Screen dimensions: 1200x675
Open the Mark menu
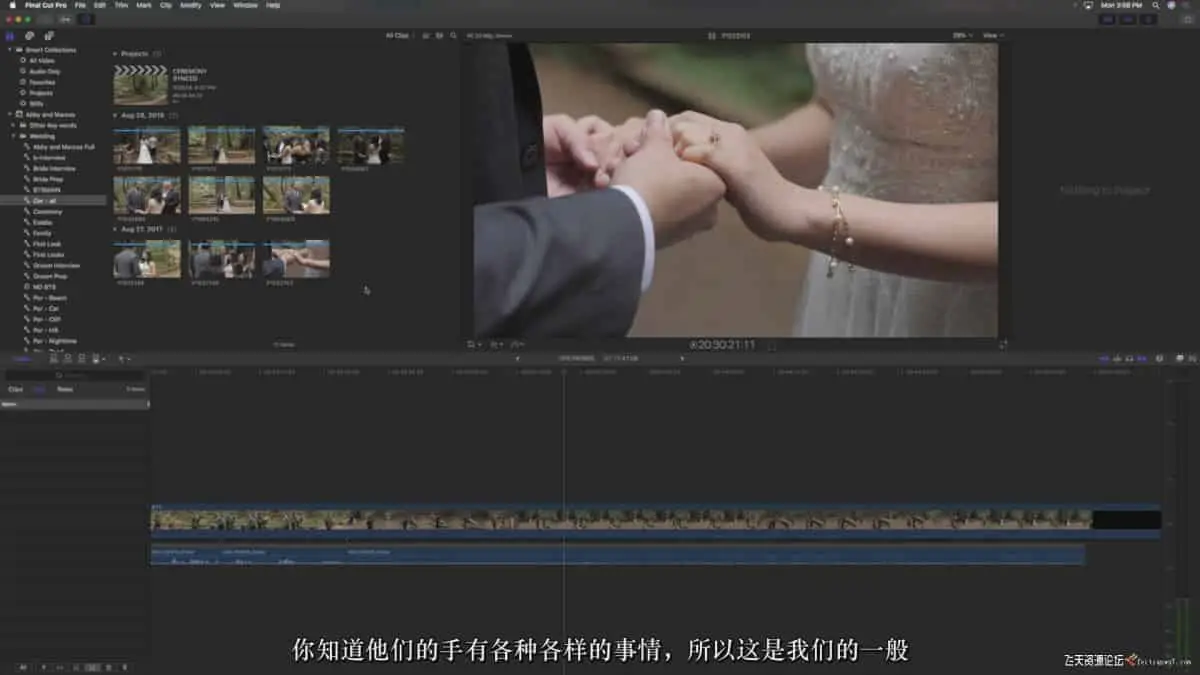tap(144, 5)
